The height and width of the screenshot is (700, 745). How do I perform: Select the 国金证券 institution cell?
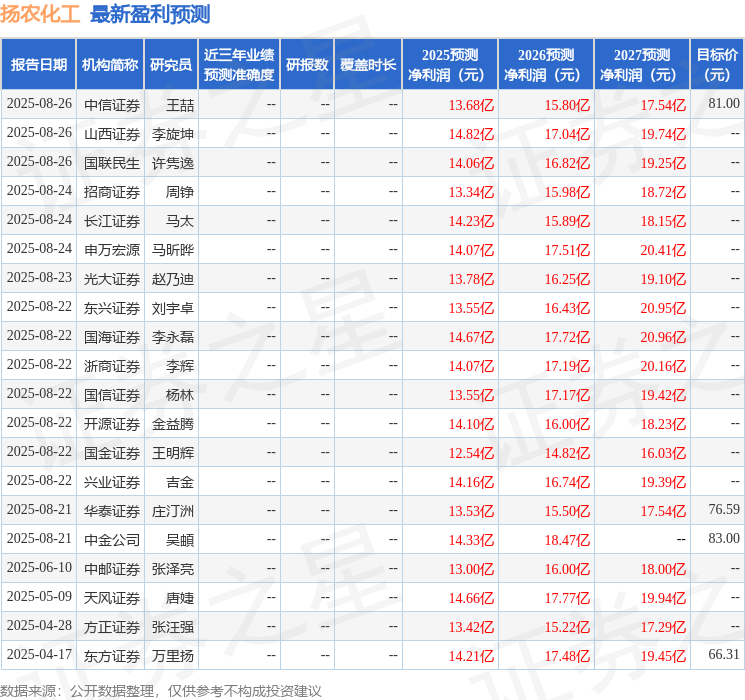pyautogui.click(x=112, y=453)
